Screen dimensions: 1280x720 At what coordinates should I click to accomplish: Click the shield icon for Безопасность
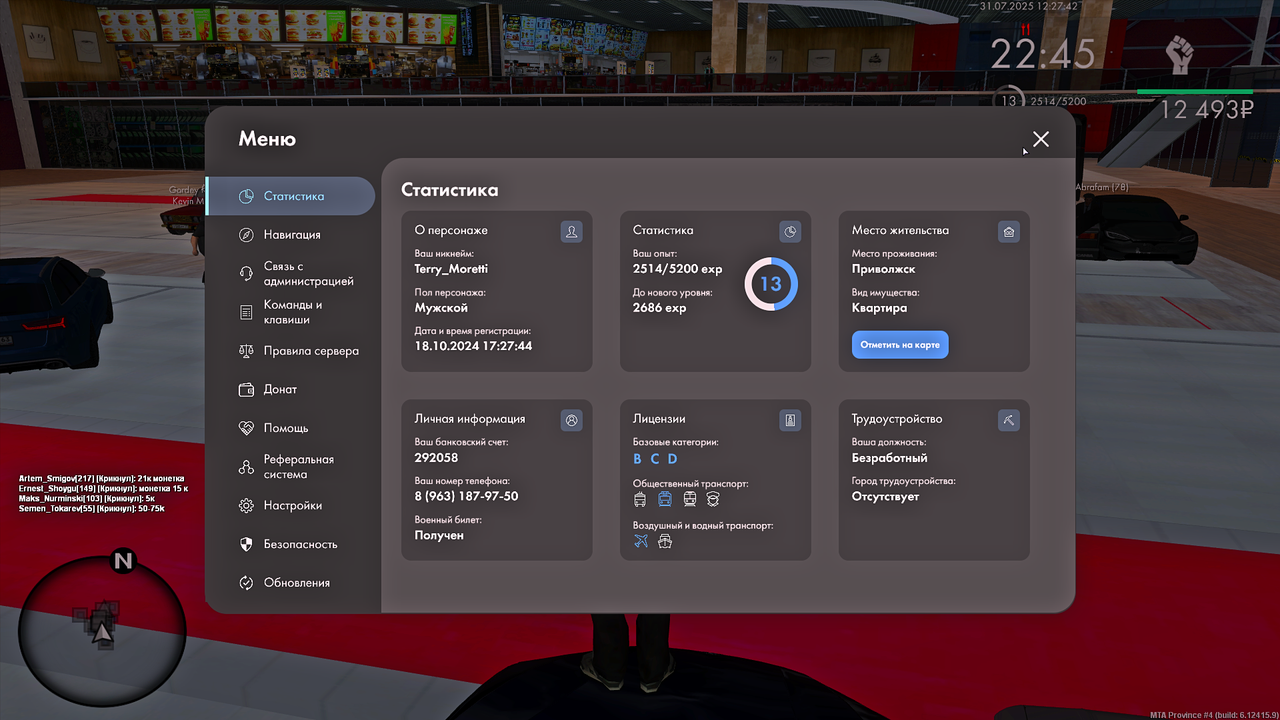pyautogui.click(x=246, y=544)
